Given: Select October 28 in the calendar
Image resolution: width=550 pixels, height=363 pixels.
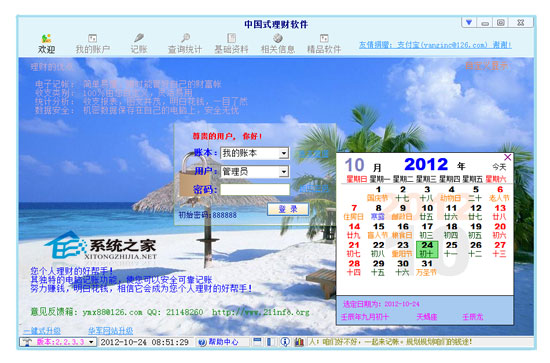Looking at the screenshot, I should click(x=354, y=268).
